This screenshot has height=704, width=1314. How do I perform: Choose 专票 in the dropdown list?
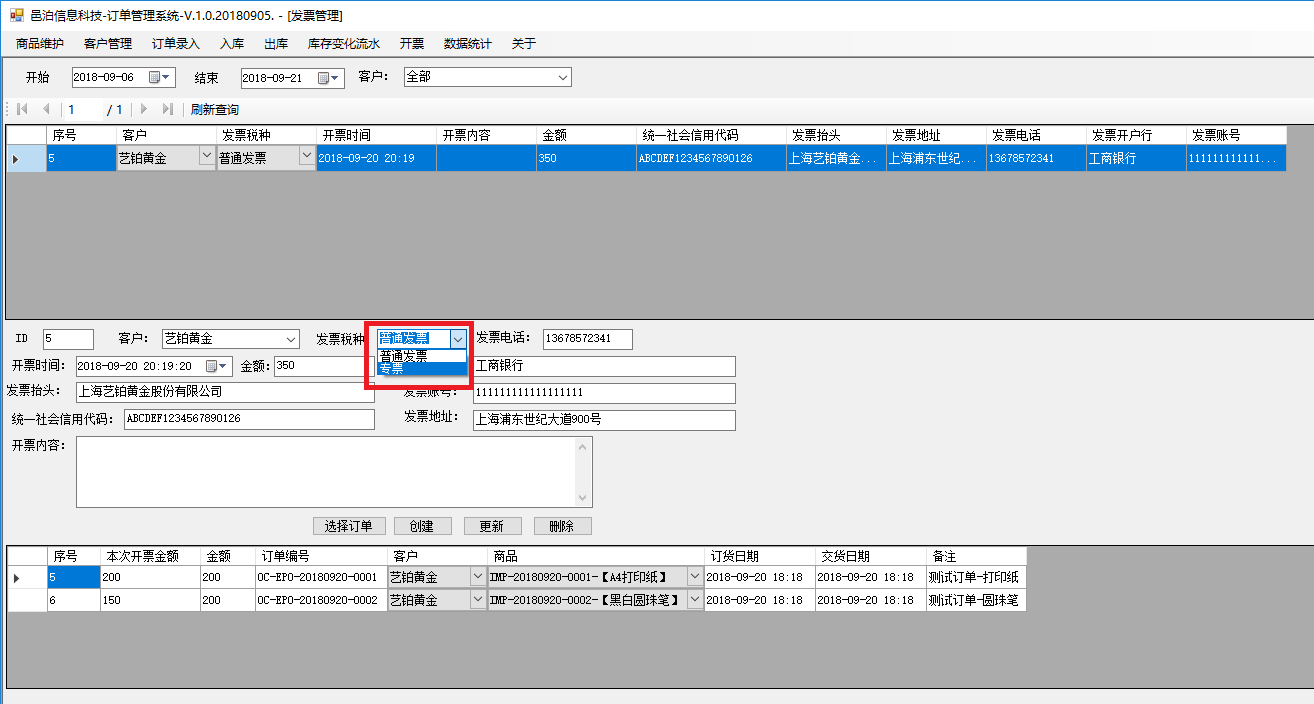(x=421, y=369)
